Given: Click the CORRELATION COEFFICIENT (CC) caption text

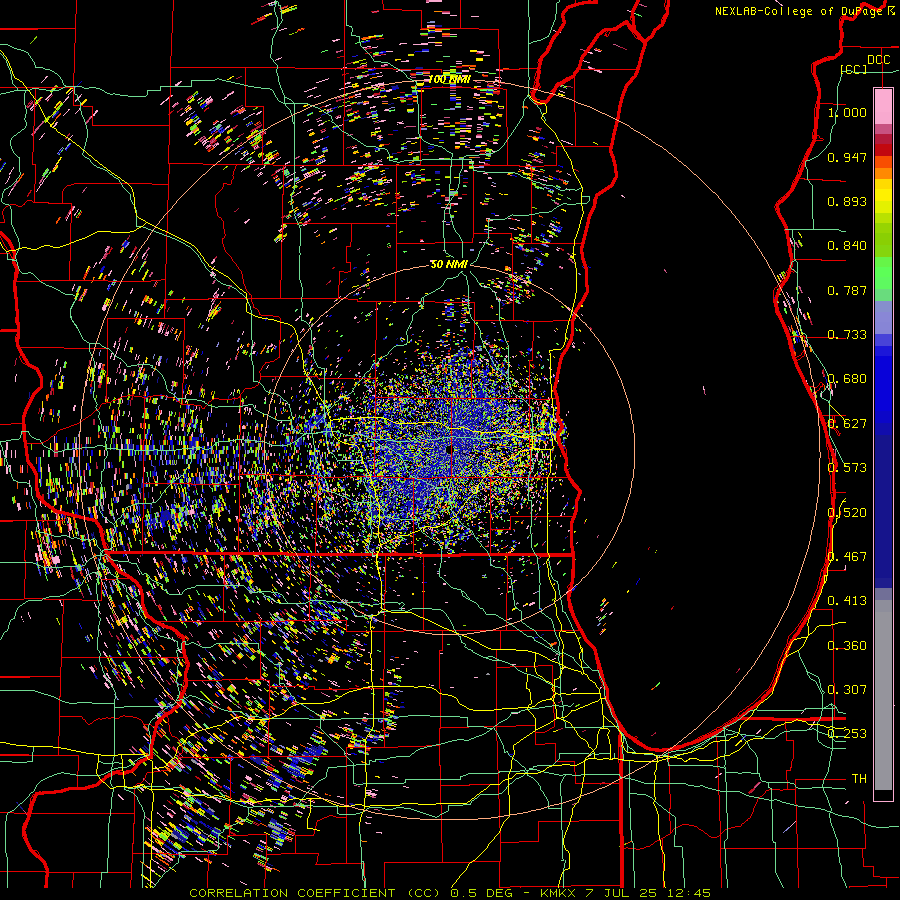Looking at the screenshot, I should [316, 893].
